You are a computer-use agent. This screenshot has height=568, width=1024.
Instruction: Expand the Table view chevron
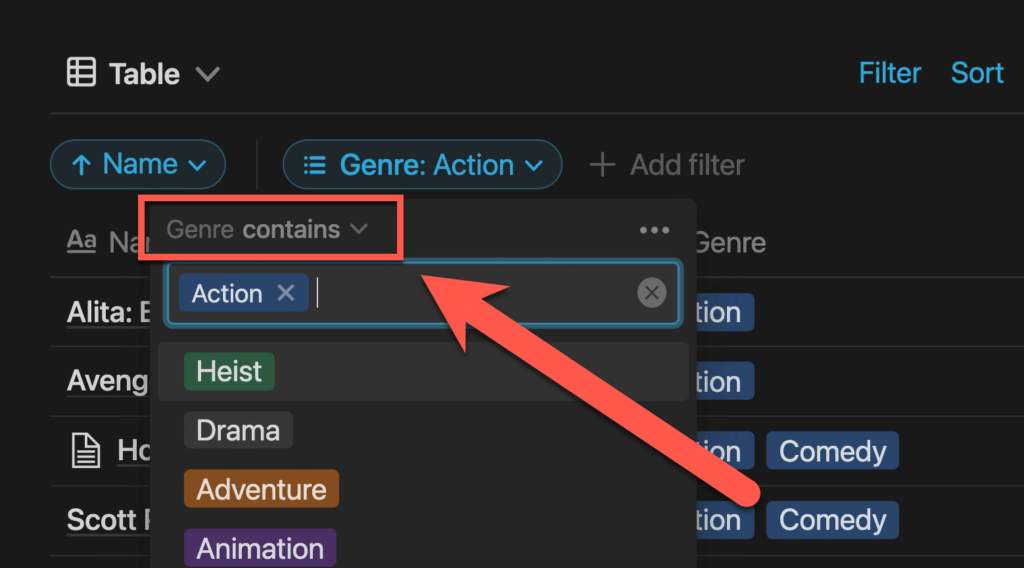tap(208, 74)
